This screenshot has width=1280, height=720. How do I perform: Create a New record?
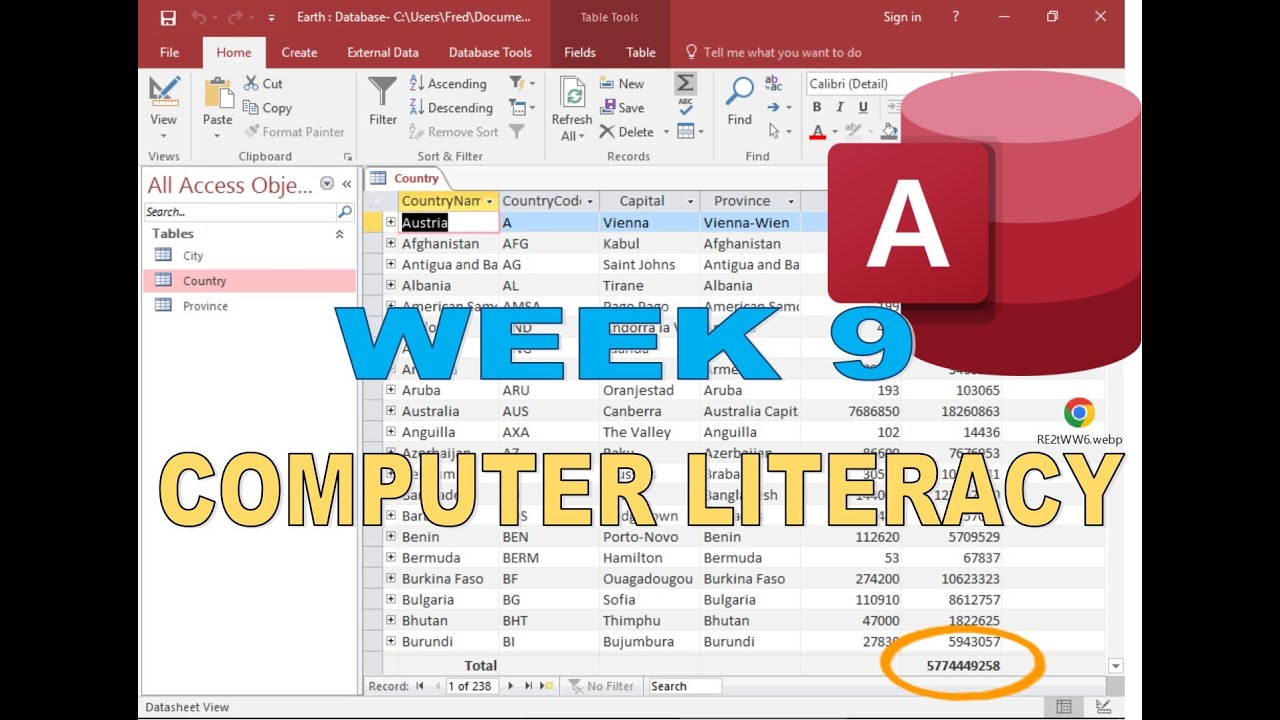(621, 84)
